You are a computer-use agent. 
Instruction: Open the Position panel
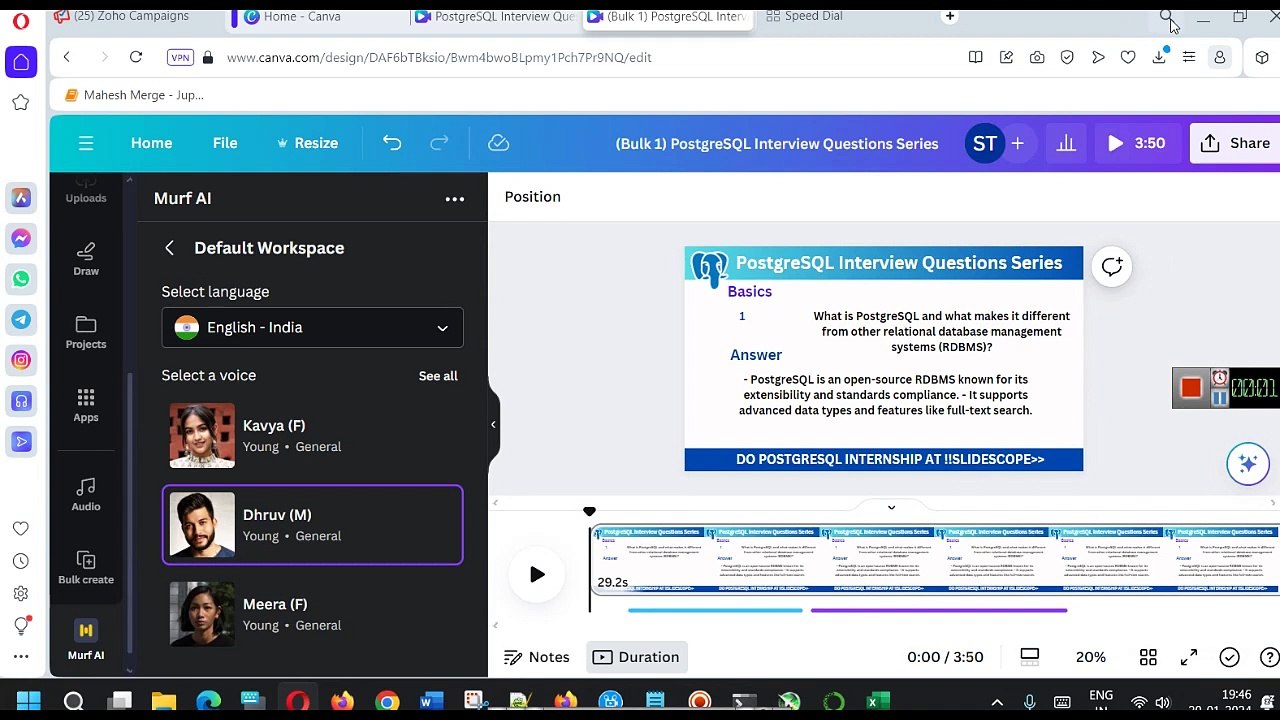[532, 197]
